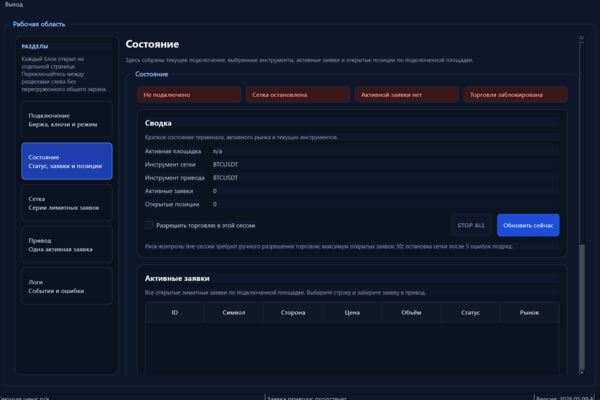Viewport: 600px width, 400px height.
Task: Click the Открытые позиции row label
Action: coord(172,204)
